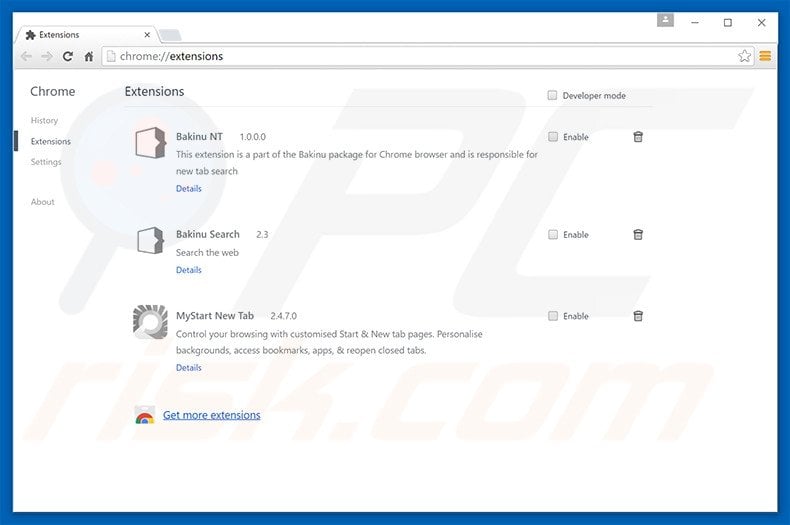Switch to the Extensions browser tab
Screen dimensions: 790x525
point(86,35)
